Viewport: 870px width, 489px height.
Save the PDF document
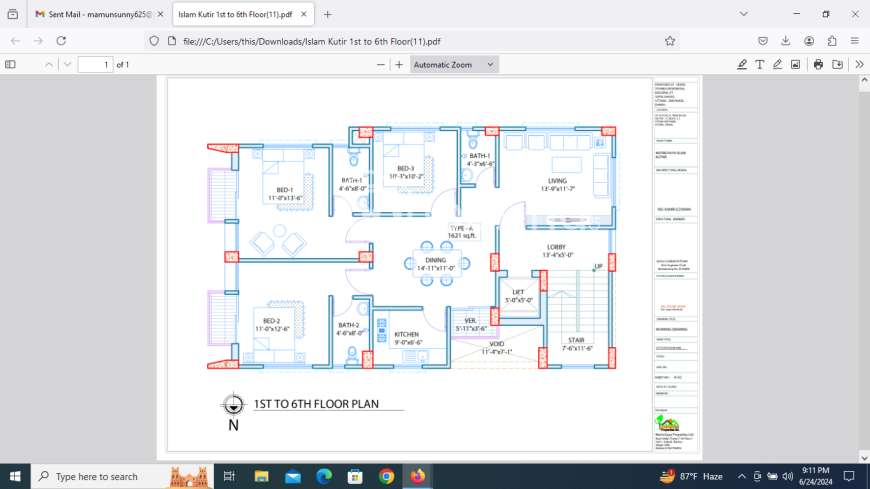838,64
